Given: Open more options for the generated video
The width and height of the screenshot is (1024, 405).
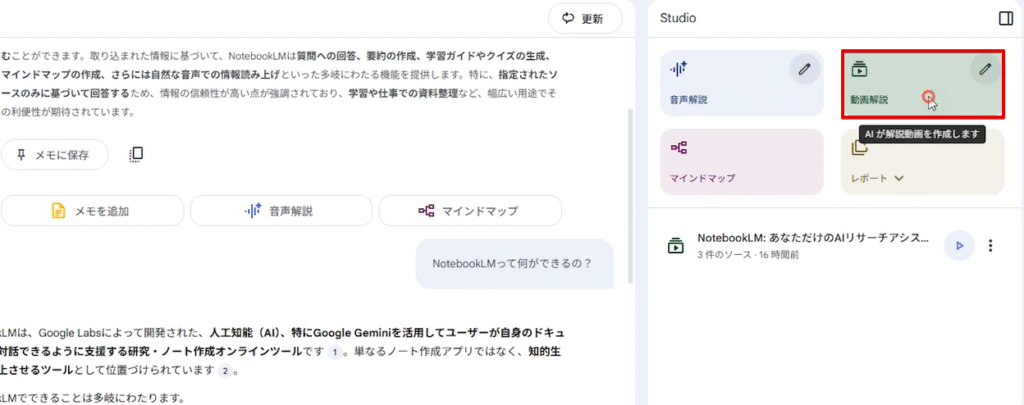Looking at the screenshot, I should click(991, 245).
